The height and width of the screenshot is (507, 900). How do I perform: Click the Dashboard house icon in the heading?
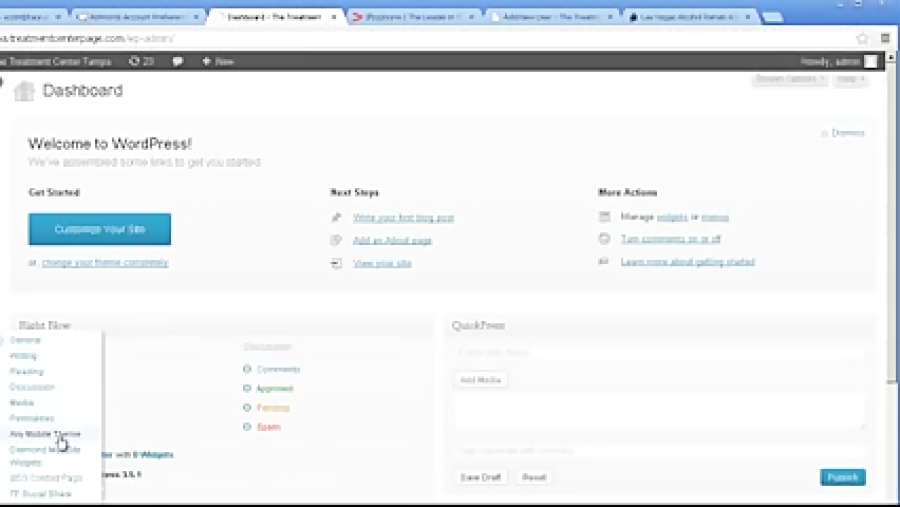point(24,91)
